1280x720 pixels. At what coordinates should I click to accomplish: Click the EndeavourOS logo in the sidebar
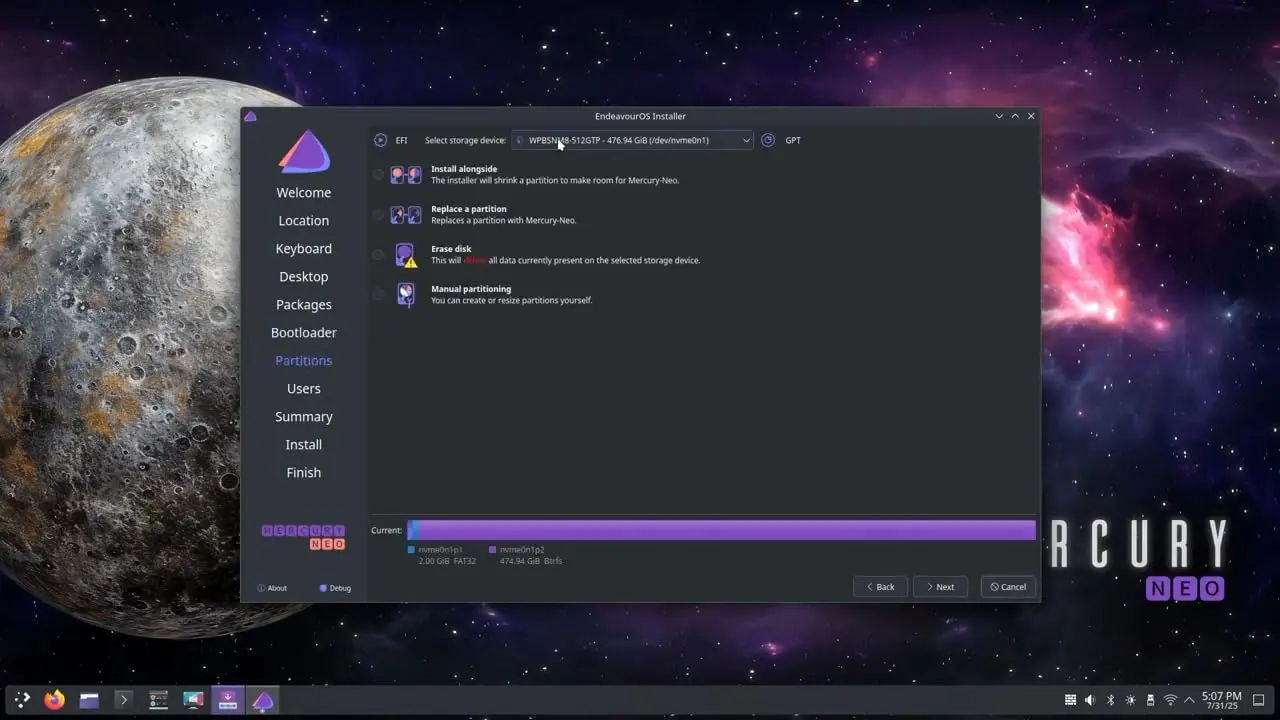point(304,151)
